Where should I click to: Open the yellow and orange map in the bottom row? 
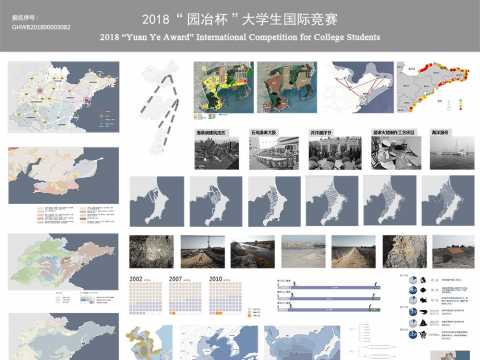(149, 343)
